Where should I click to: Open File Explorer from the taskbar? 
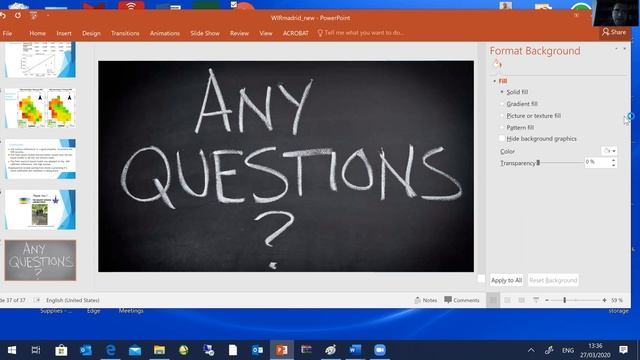[x=159, y=350]
